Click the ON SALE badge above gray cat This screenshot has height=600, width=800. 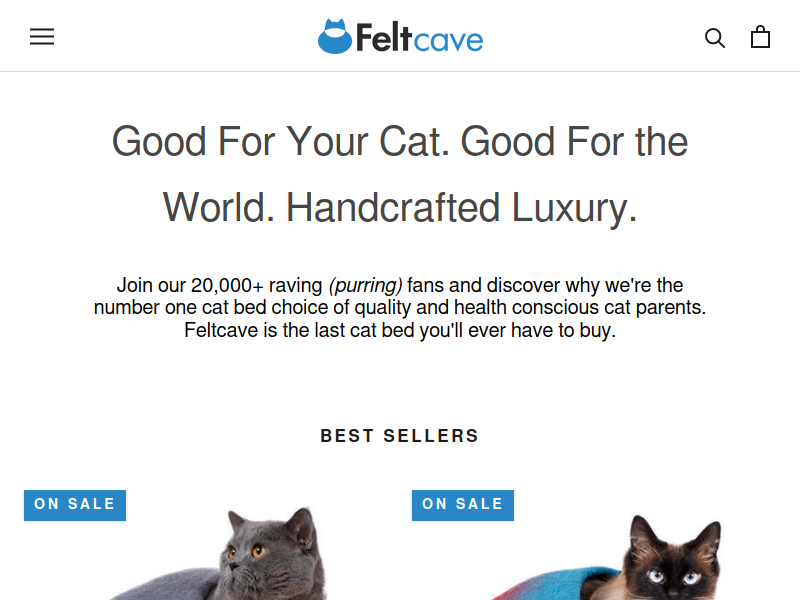75,505
